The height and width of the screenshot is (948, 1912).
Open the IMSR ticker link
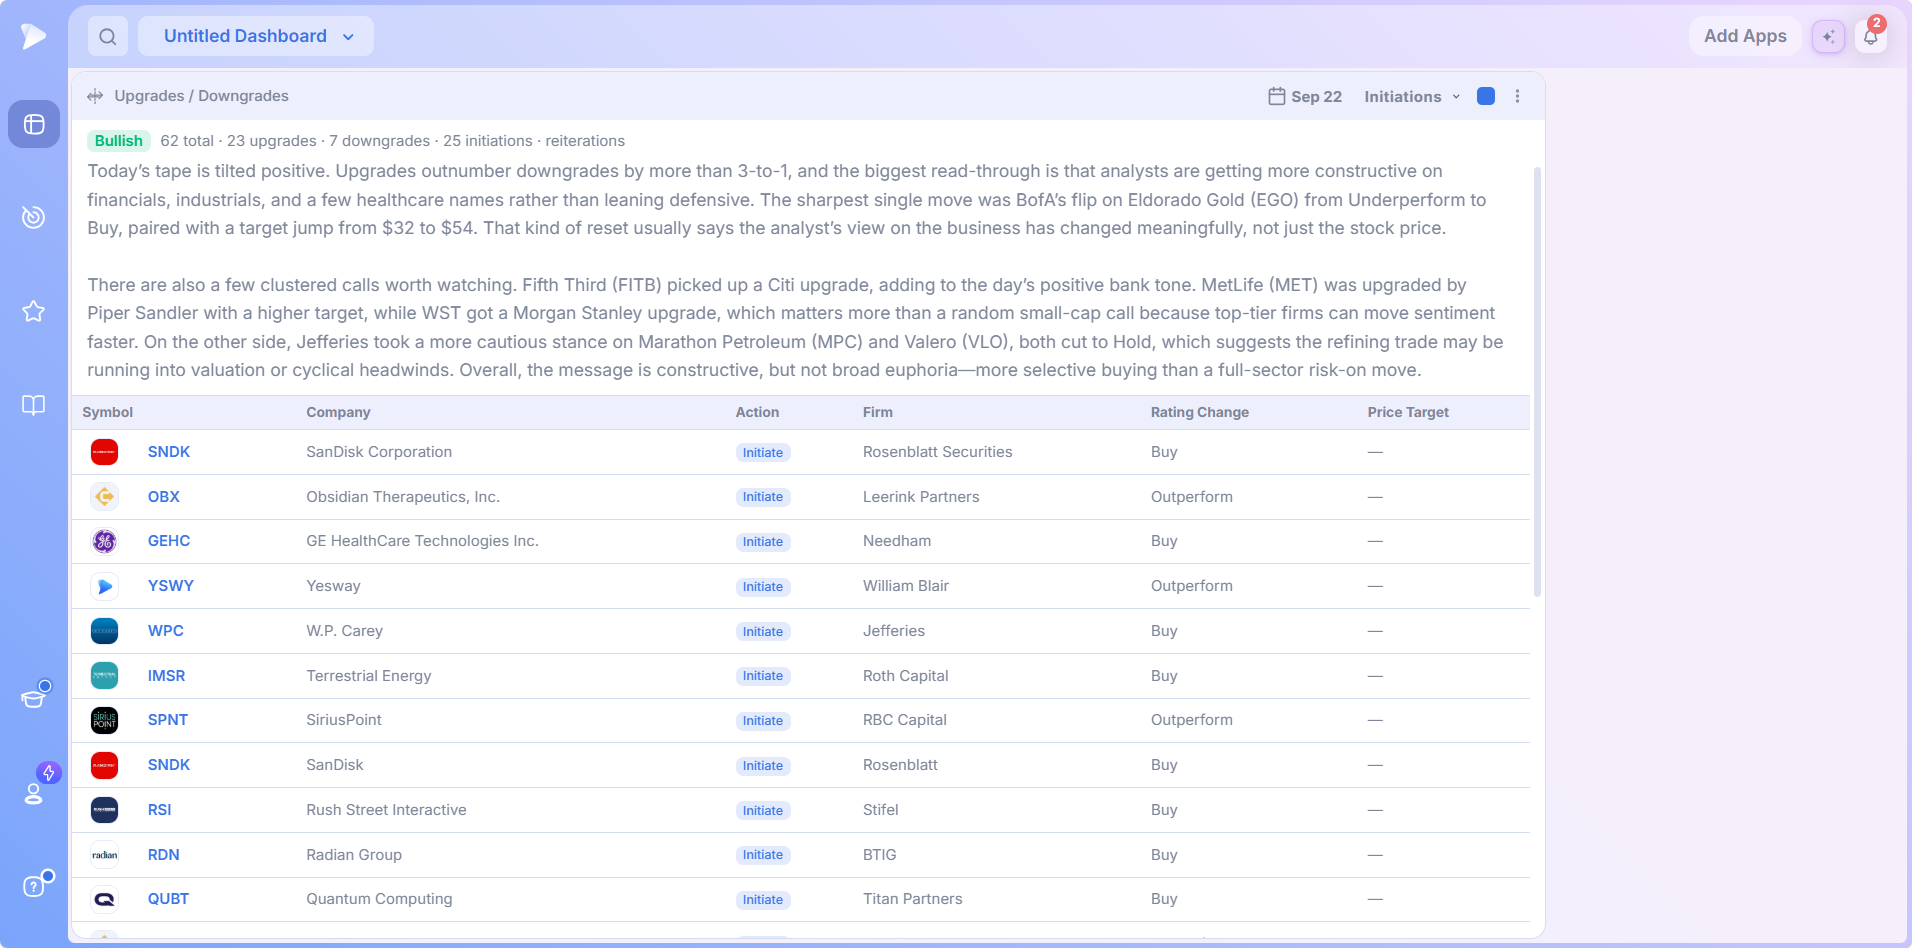(167, 676)
